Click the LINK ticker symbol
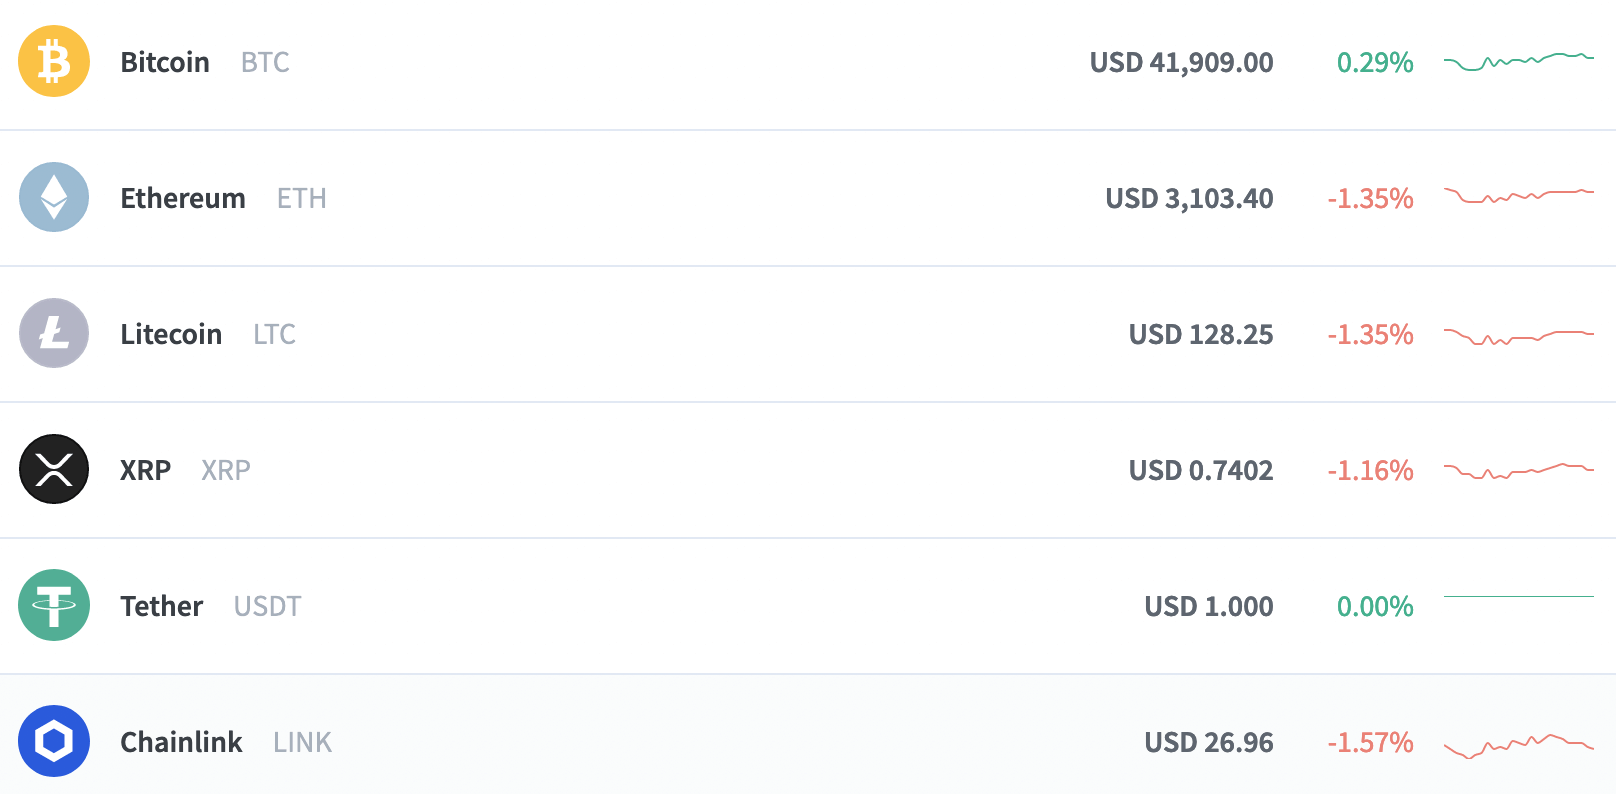Screen dimensions: 1616x794 [302, 742]
